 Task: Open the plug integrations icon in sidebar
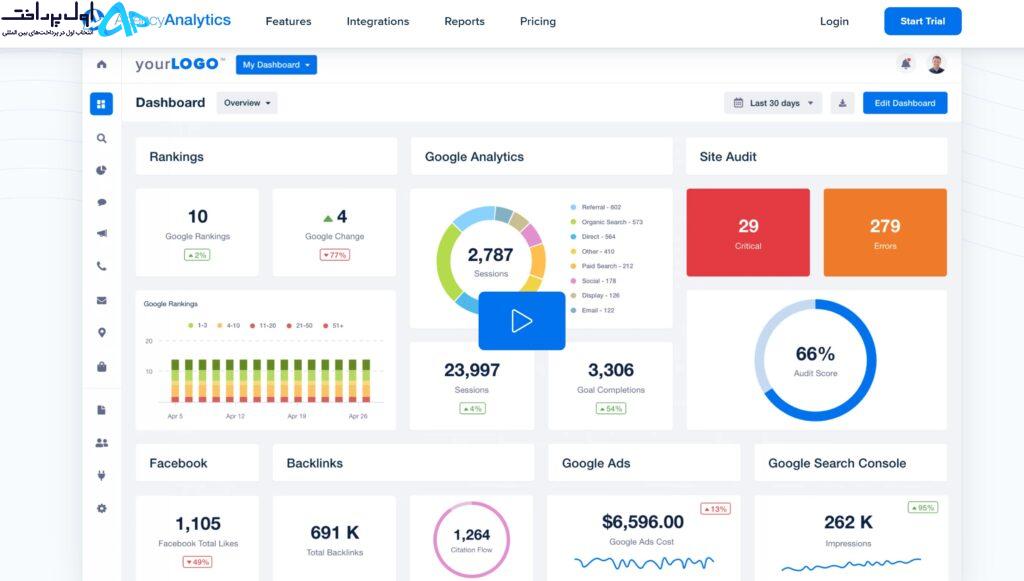click(101, 475)
